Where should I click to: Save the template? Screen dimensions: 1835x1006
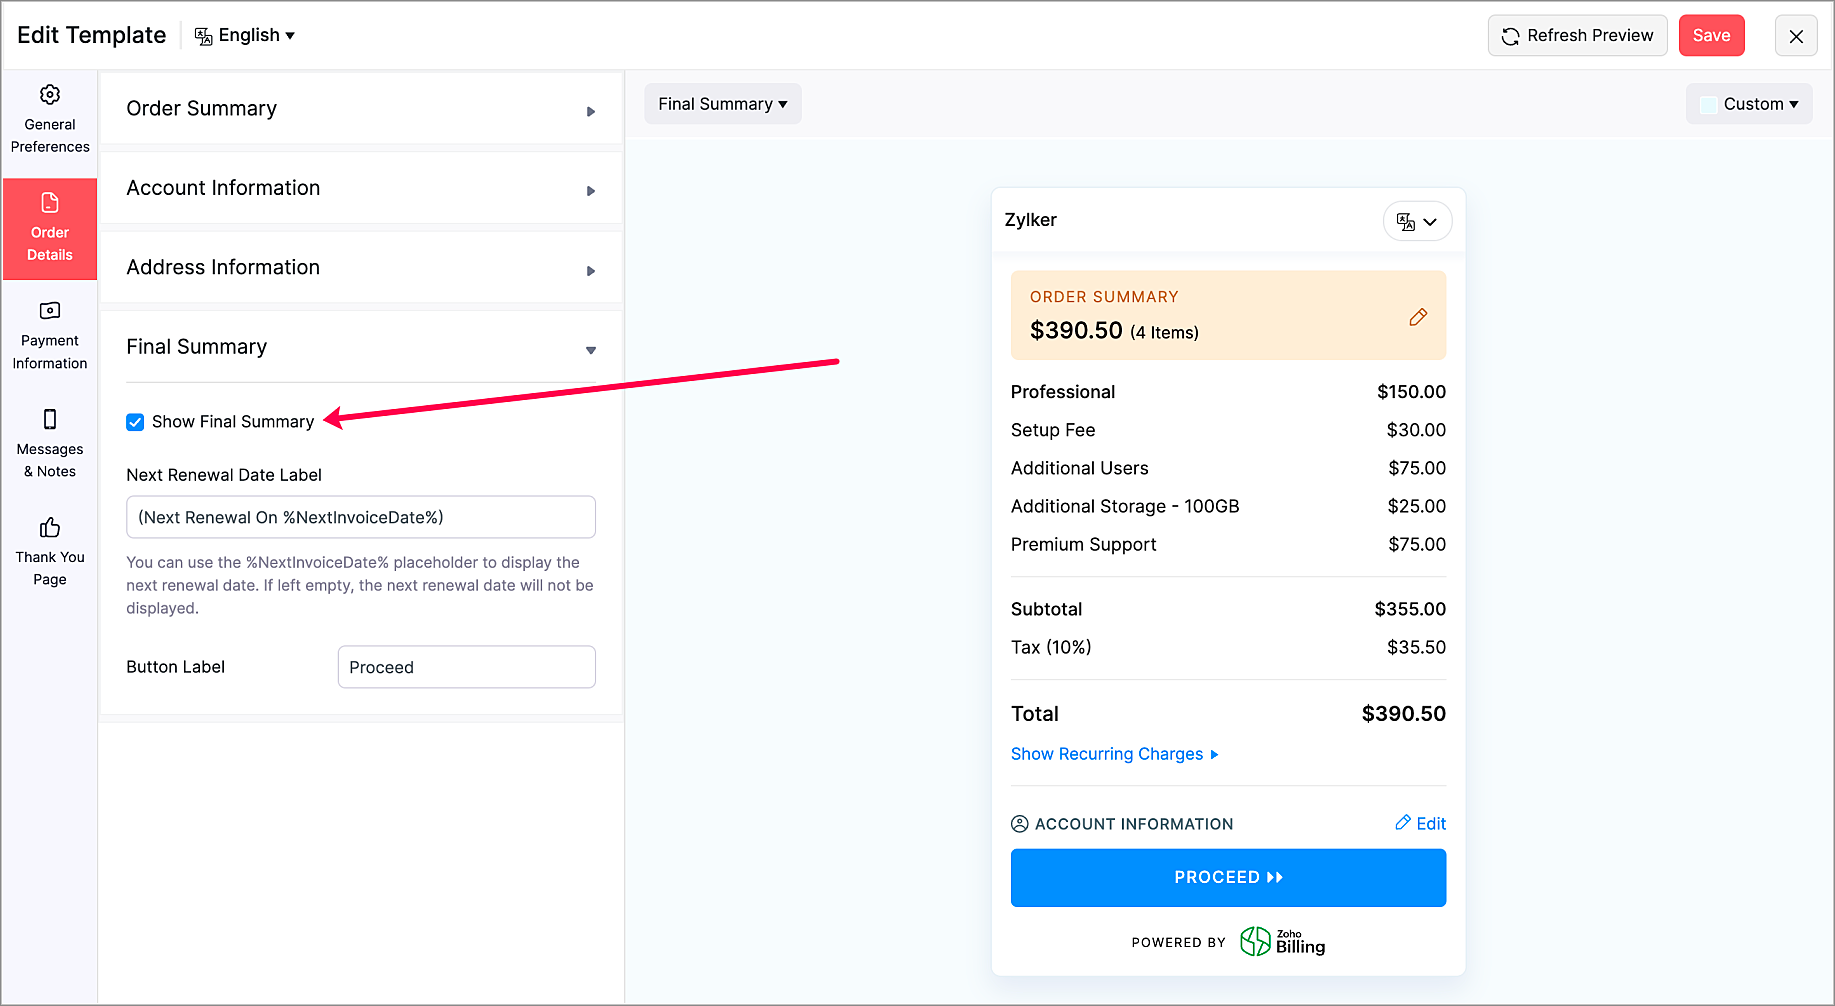(1711, 36)
